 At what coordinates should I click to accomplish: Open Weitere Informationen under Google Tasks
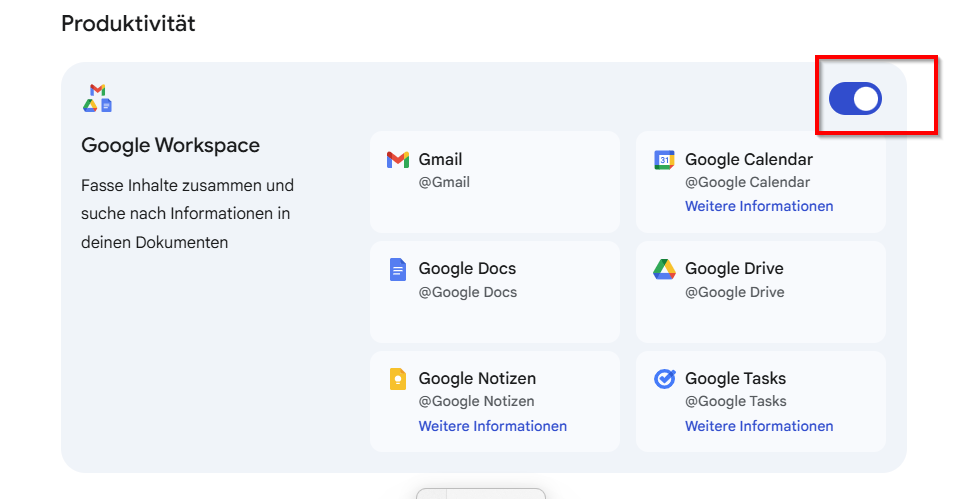pyautogui.click(x=758, y=426)
